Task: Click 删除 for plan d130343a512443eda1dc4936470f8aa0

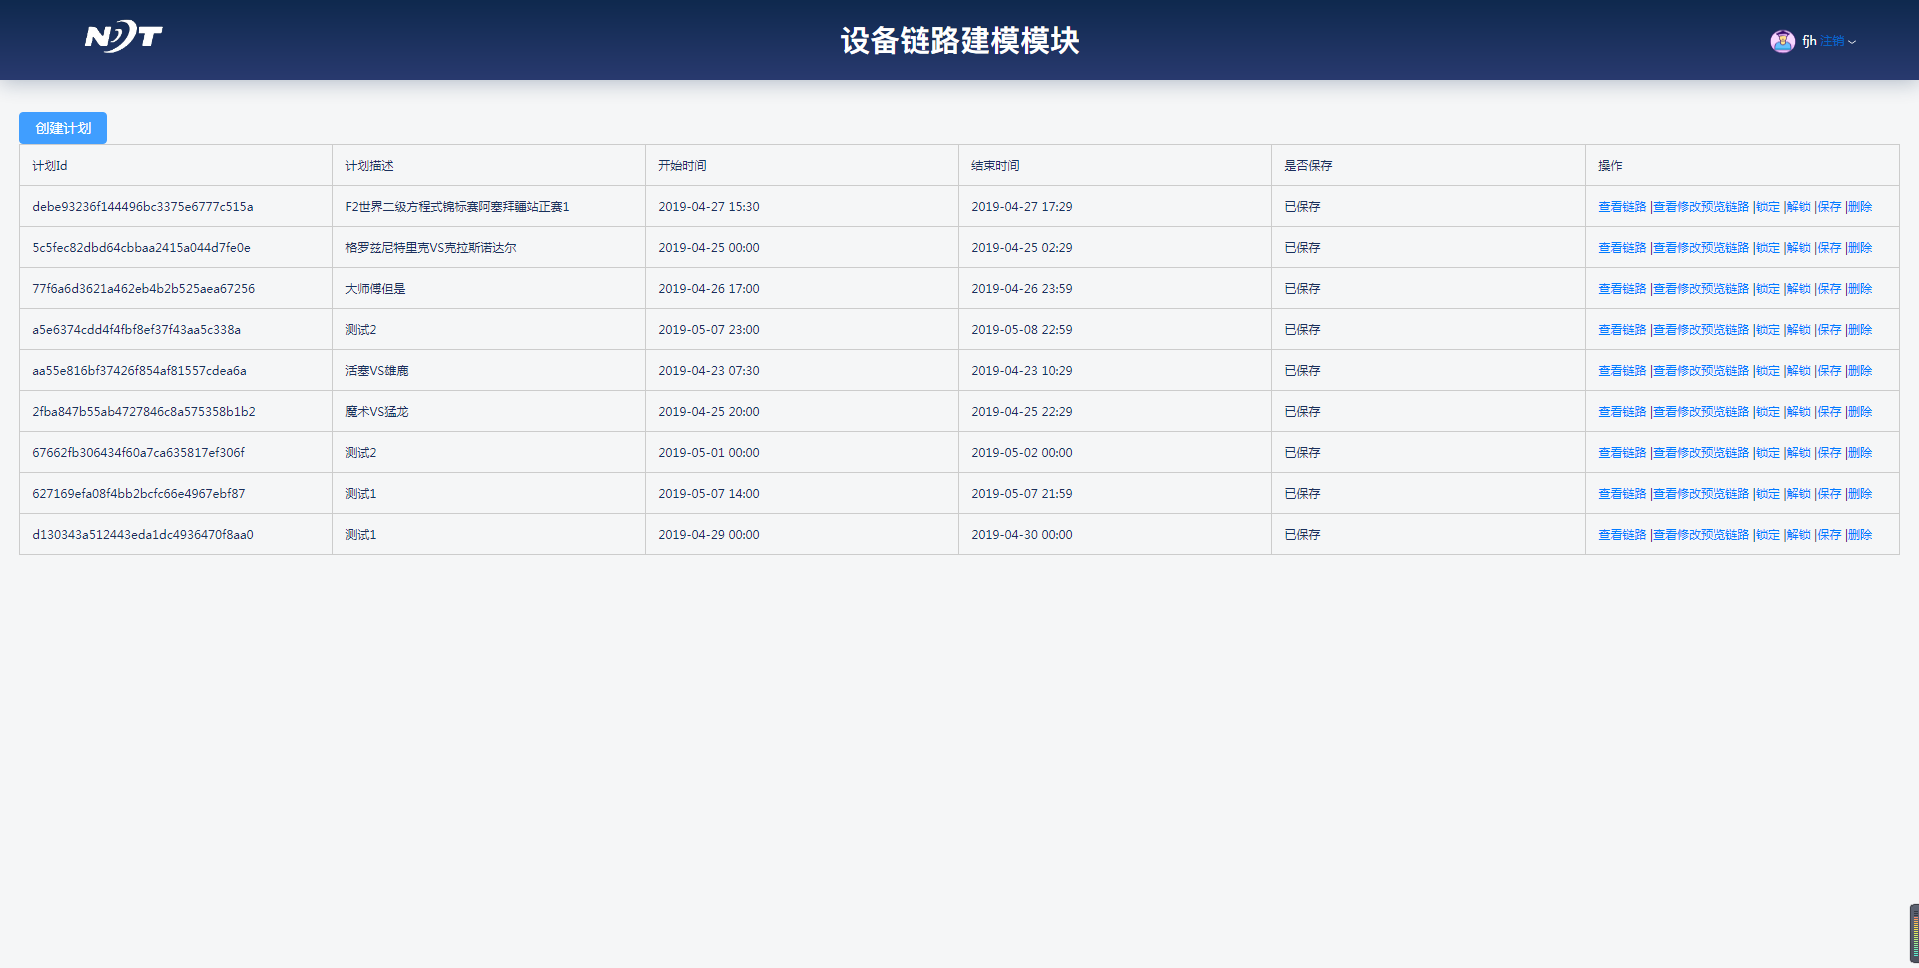Action: 1860,535
